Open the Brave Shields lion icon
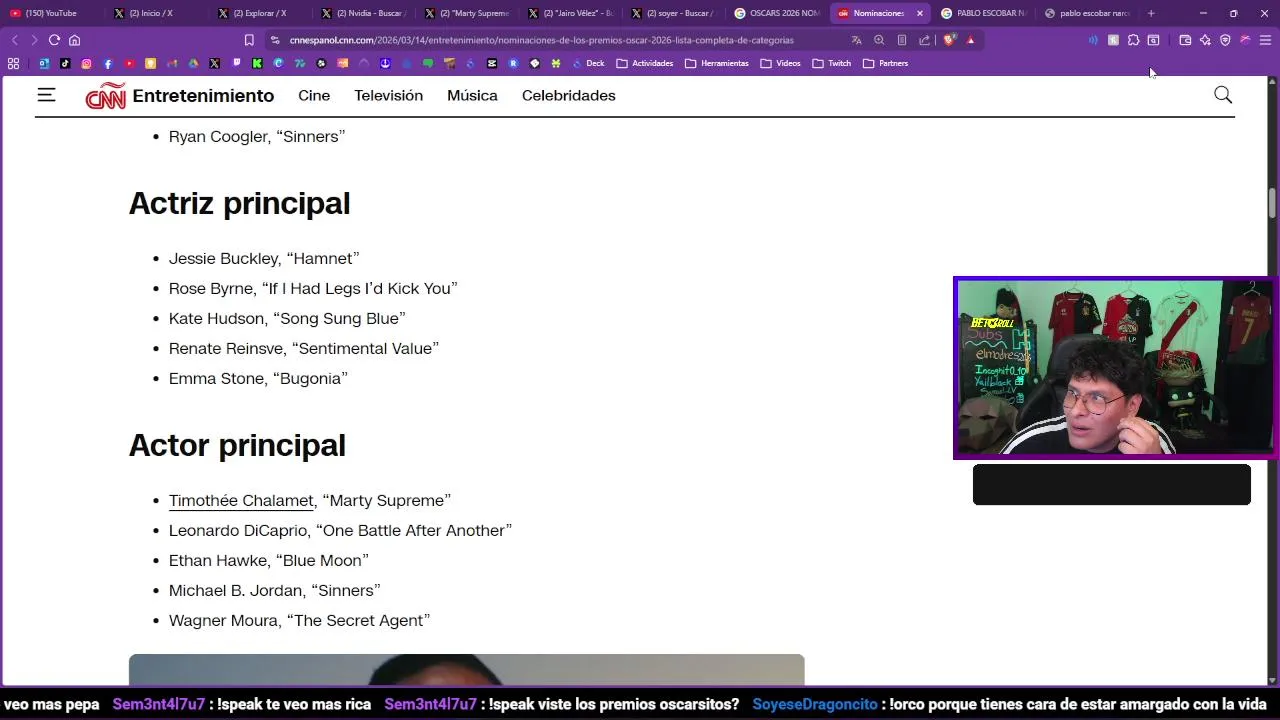Viewport: 1280px width, 720px height. tap(949, 40)
